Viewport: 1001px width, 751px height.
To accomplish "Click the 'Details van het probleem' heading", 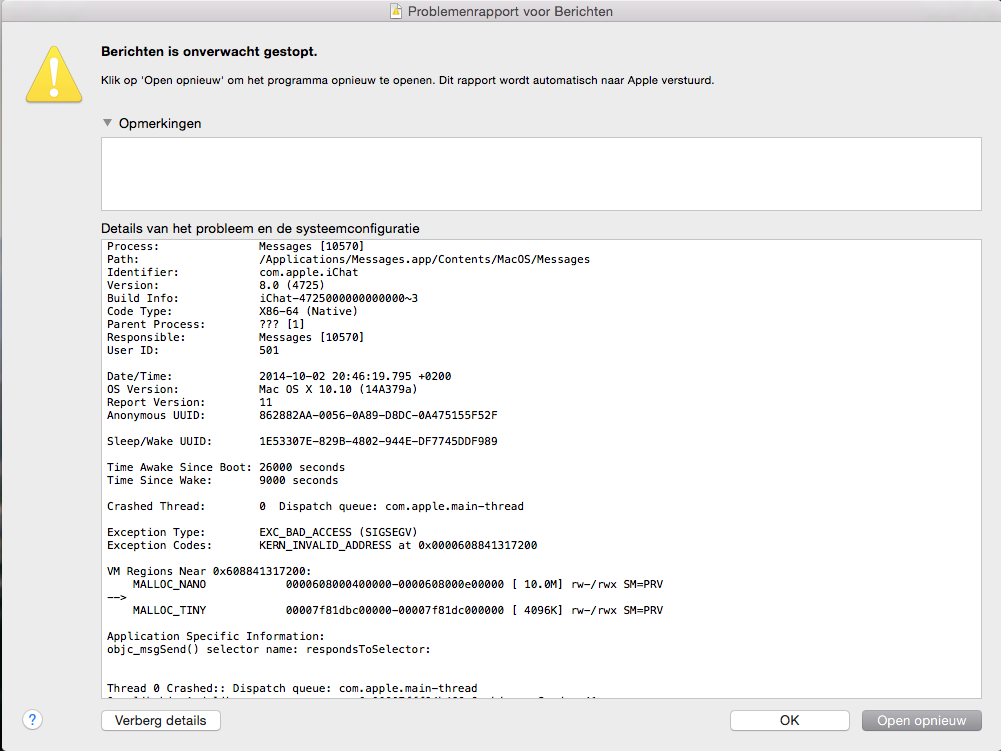I will pos(260,229).
